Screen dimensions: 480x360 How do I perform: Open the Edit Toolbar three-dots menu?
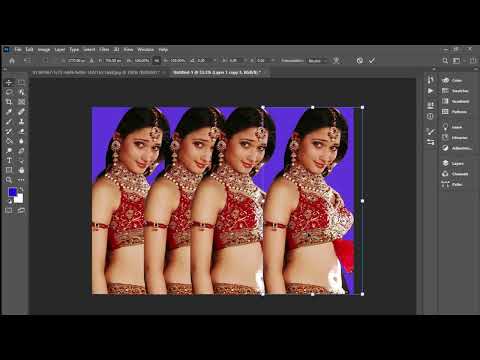(x=21, y=180)
